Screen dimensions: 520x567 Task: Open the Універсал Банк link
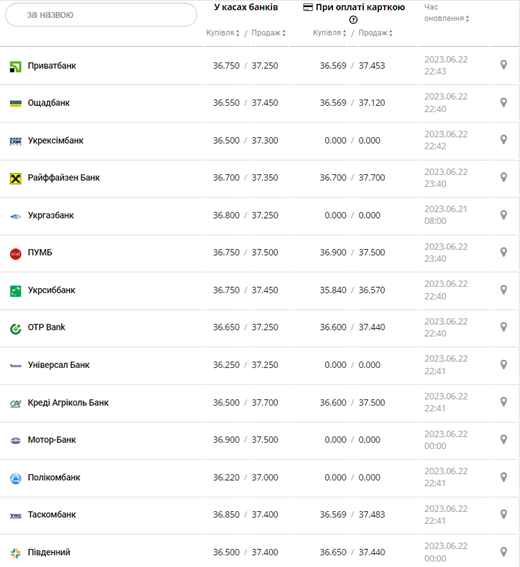(58, 365)
